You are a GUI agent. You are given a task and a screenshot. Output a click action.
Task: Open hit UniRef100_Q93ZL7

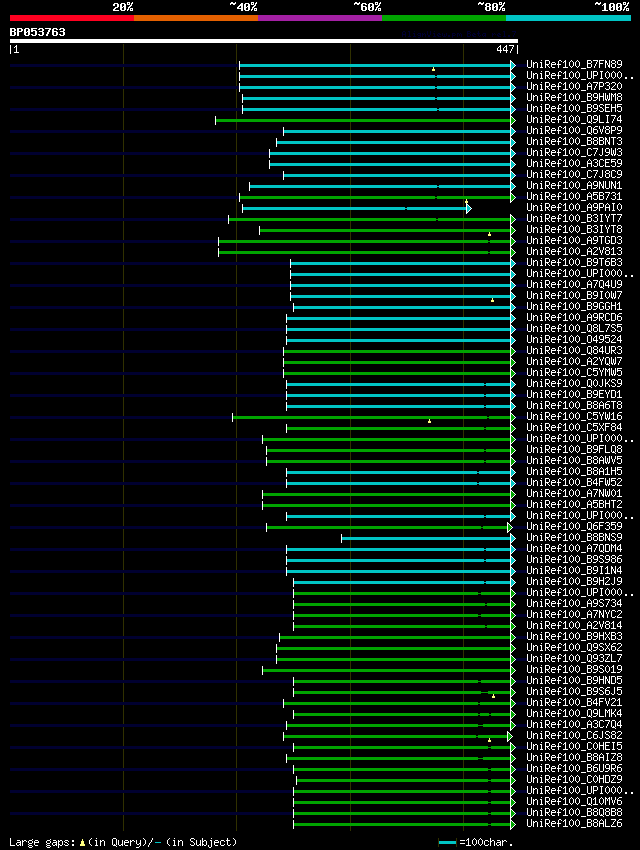coord(574,658)
